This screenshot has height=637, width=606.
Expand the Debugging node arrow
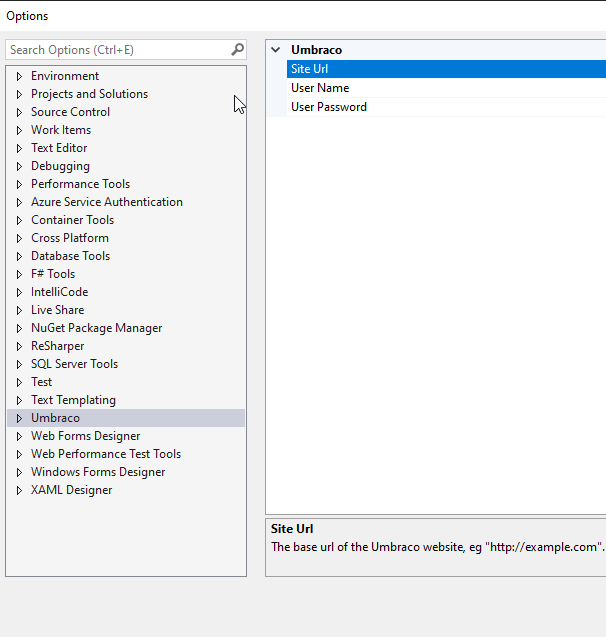(19, 166)
